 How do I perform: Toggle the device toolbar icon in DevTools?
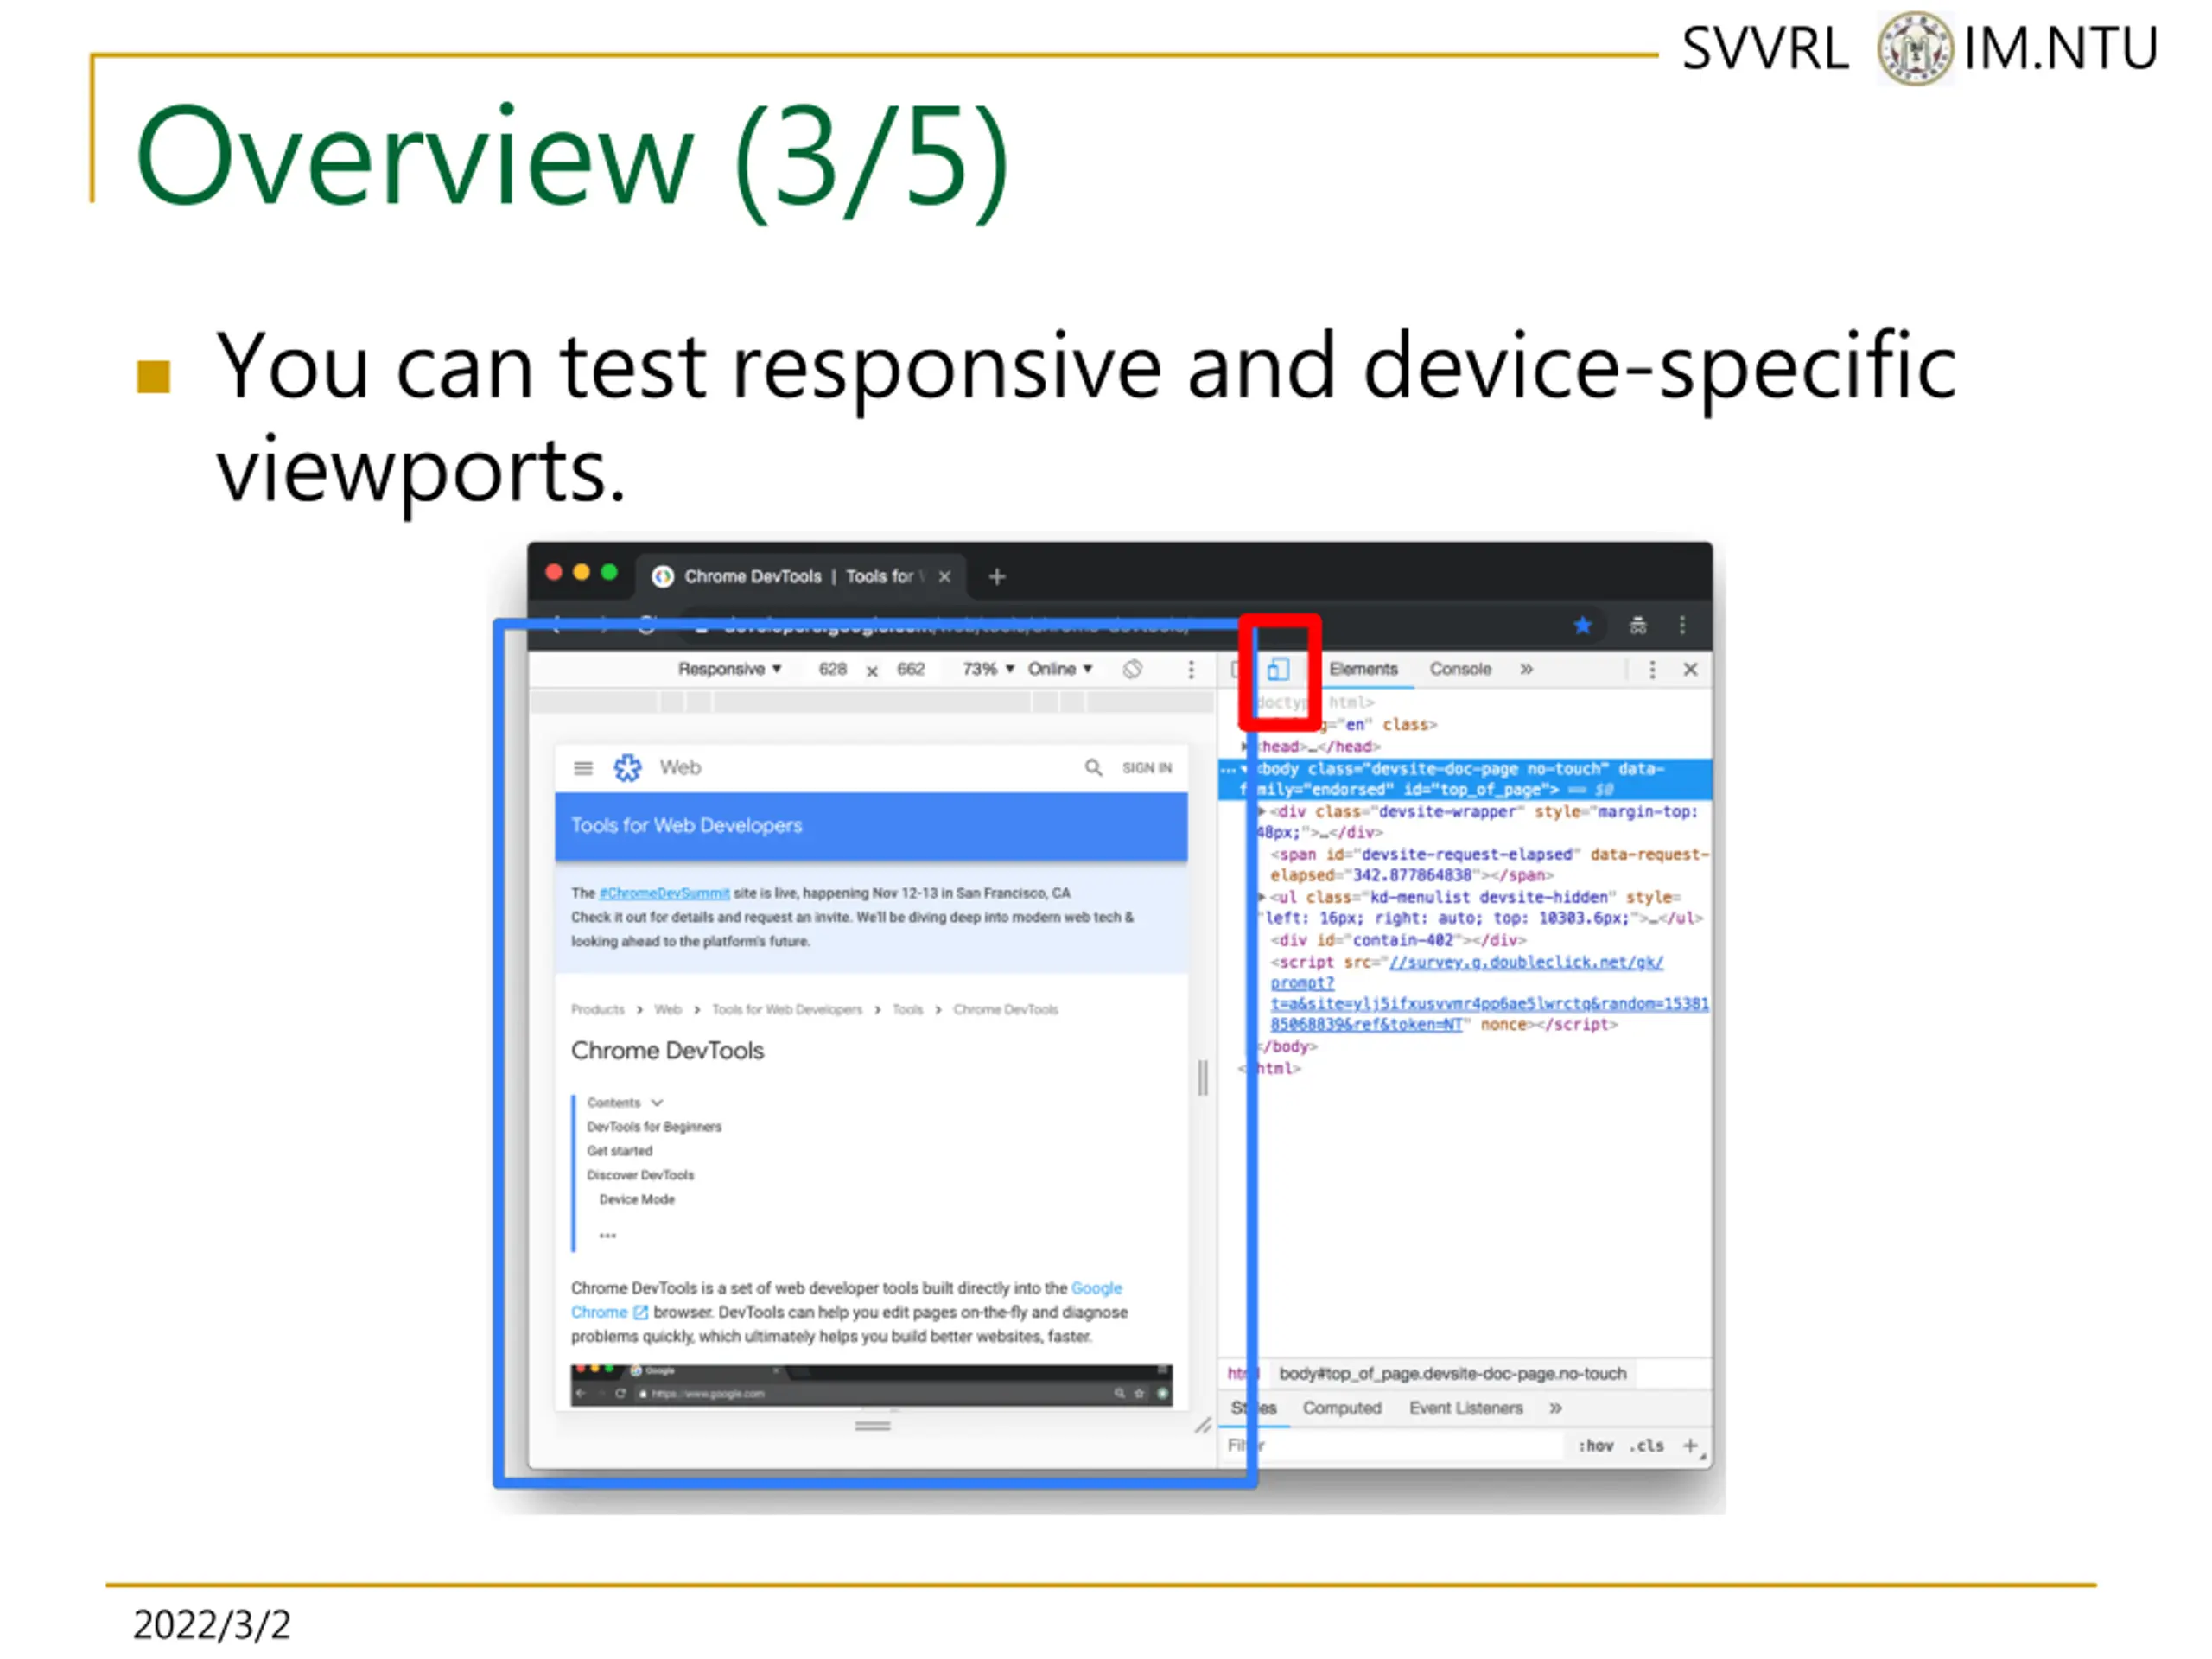[1278, 669]
